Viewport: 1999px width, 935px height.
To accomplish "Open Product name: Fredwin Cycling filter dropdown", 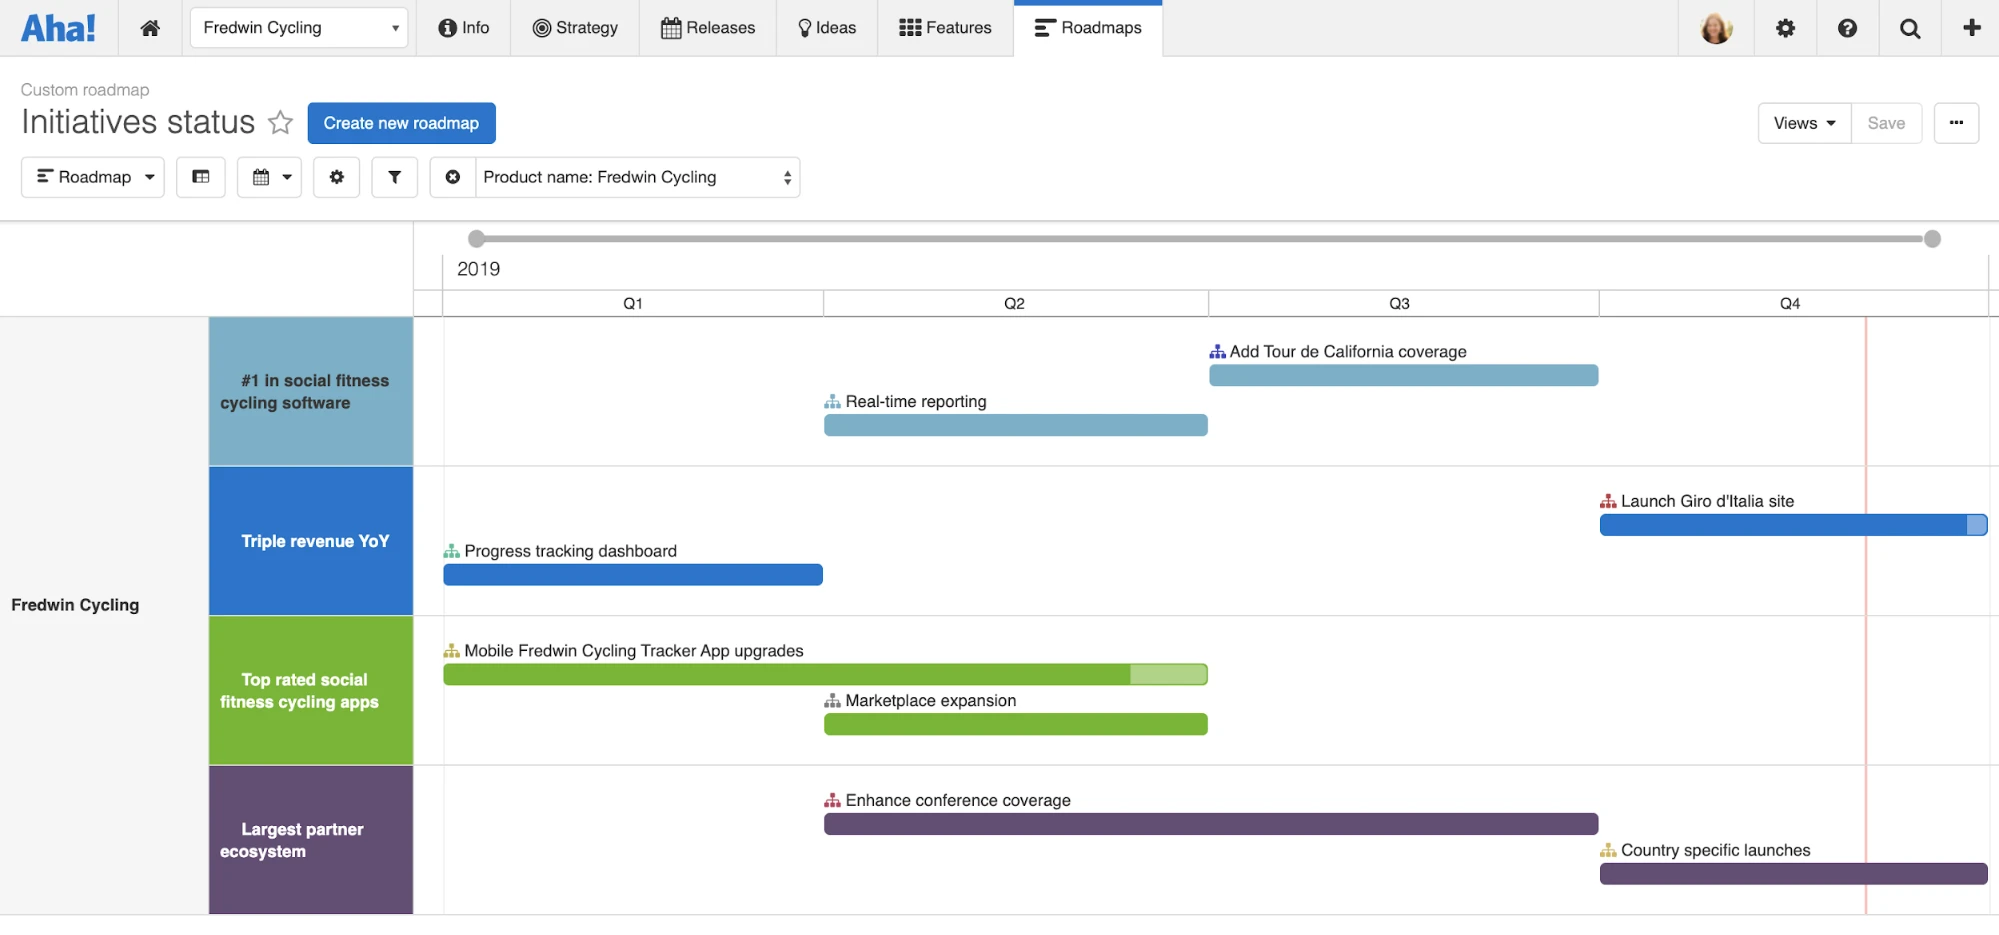I will click(x=638, y=177).
